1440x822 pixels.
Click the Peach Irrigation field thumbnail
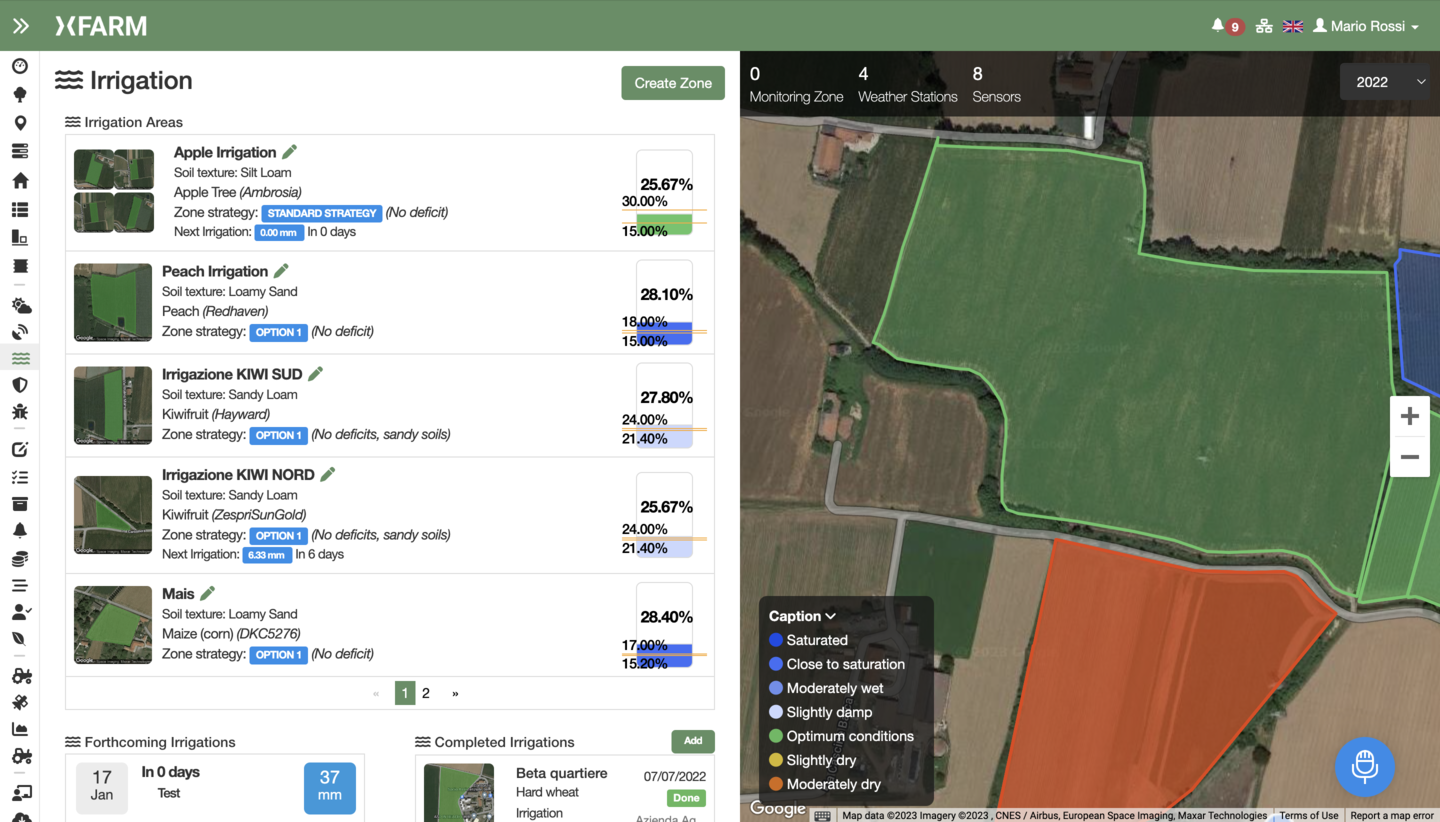click(113, 303)
